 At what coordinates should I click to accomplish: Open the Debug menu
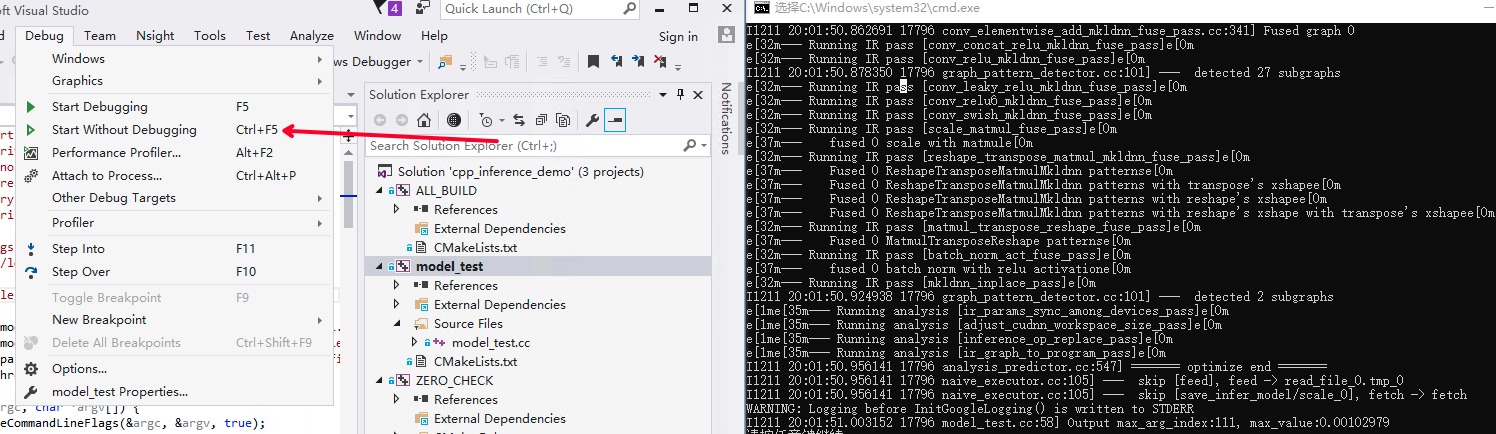(x=44, y=35)
